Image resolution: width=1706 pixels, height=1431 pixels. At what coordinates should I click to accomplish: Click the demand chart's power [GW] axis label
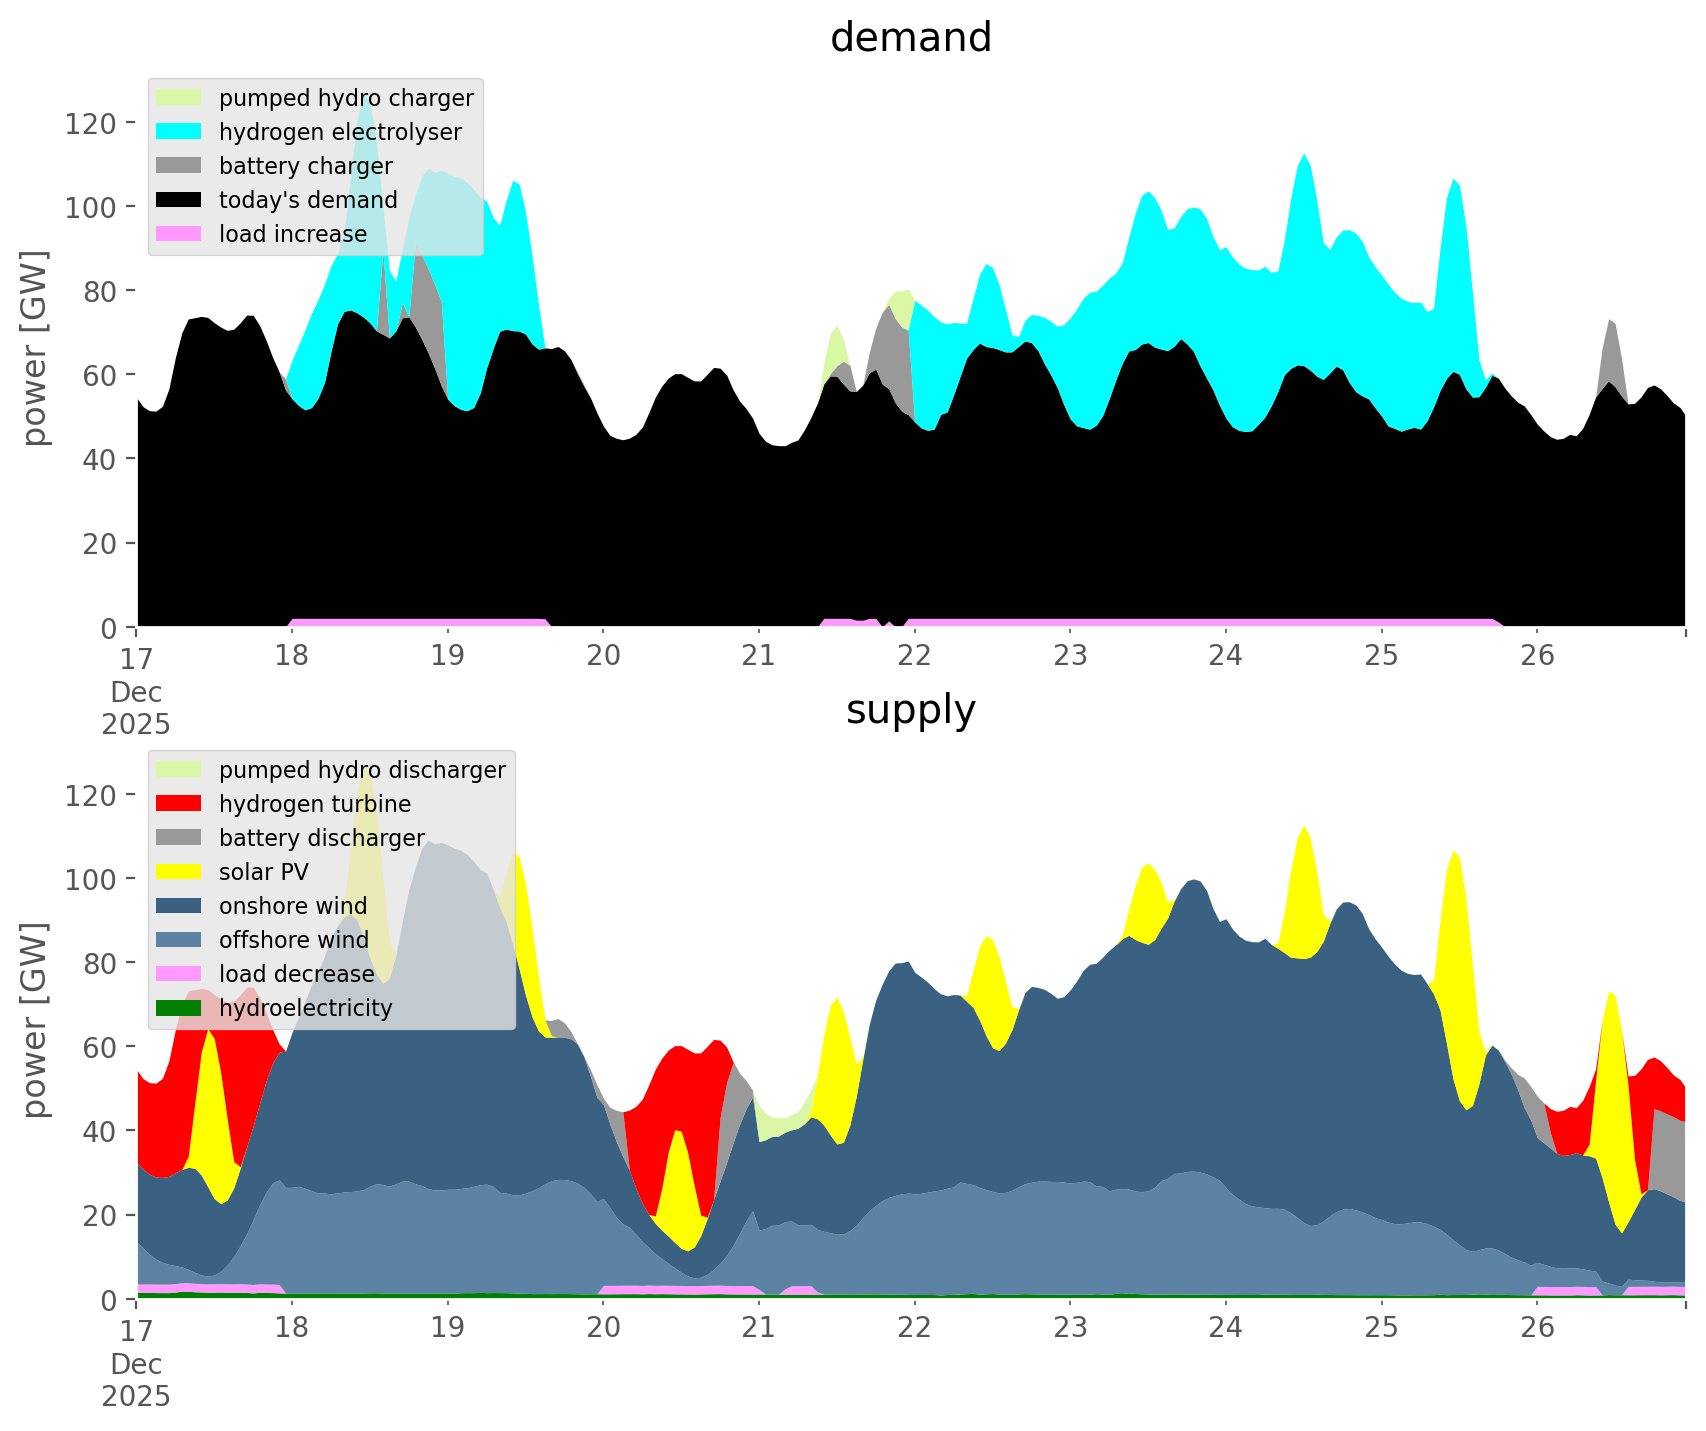pos(35,348)
